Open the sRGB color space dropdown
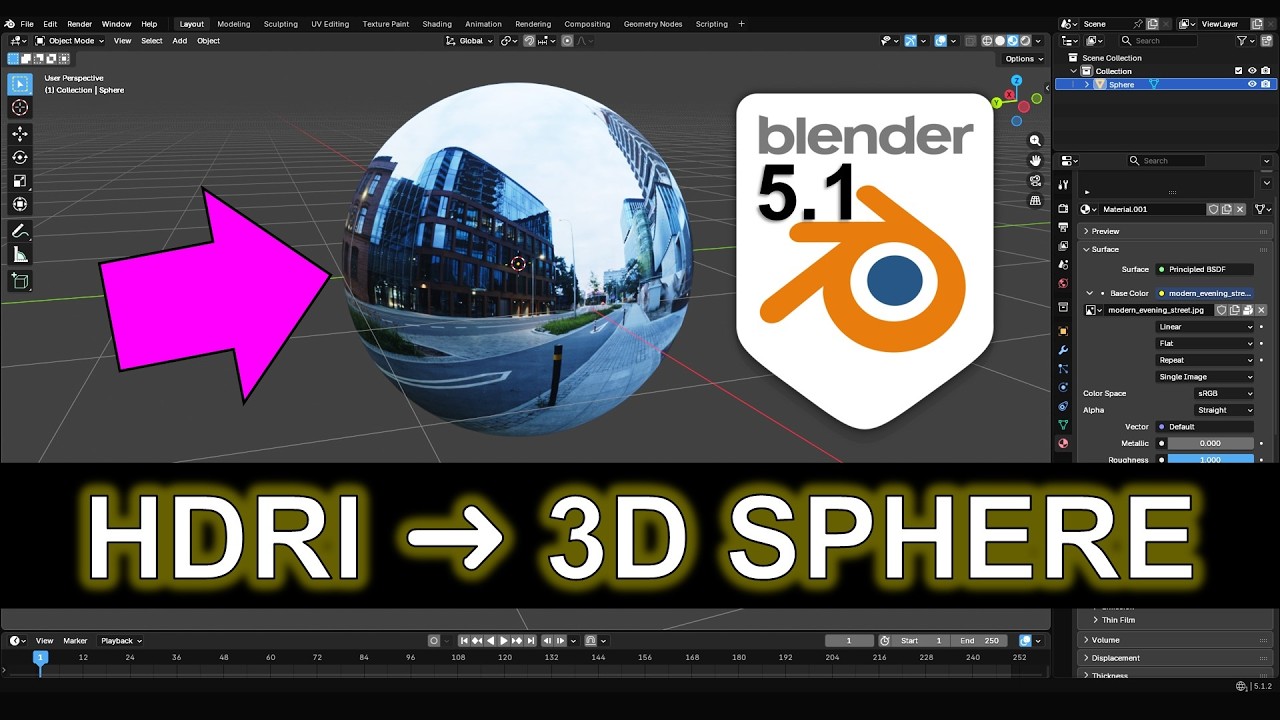The width and height of the screenshot is (1280, 720). click(x=1225, y=393)
